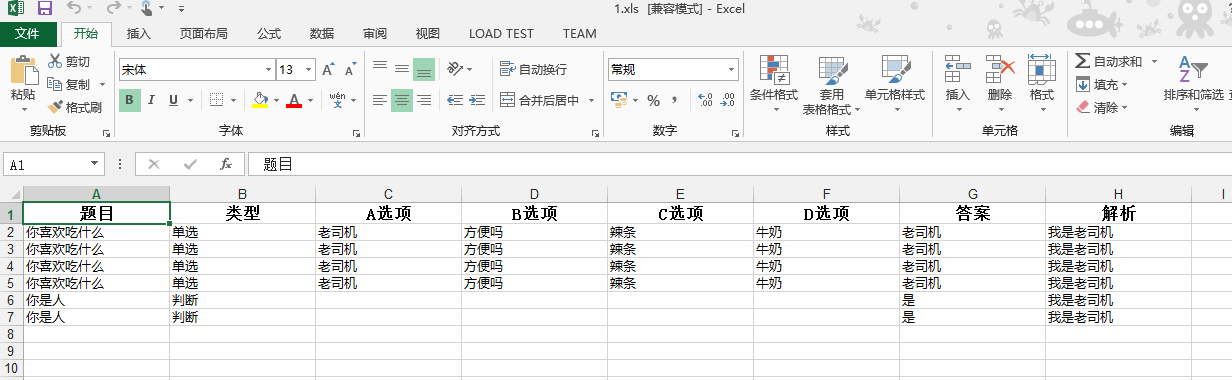The height and width of the screenshot is (380, 1232).
Task: Switch to Page Layout (页面布局) tab
Action: tap(203, 33)
